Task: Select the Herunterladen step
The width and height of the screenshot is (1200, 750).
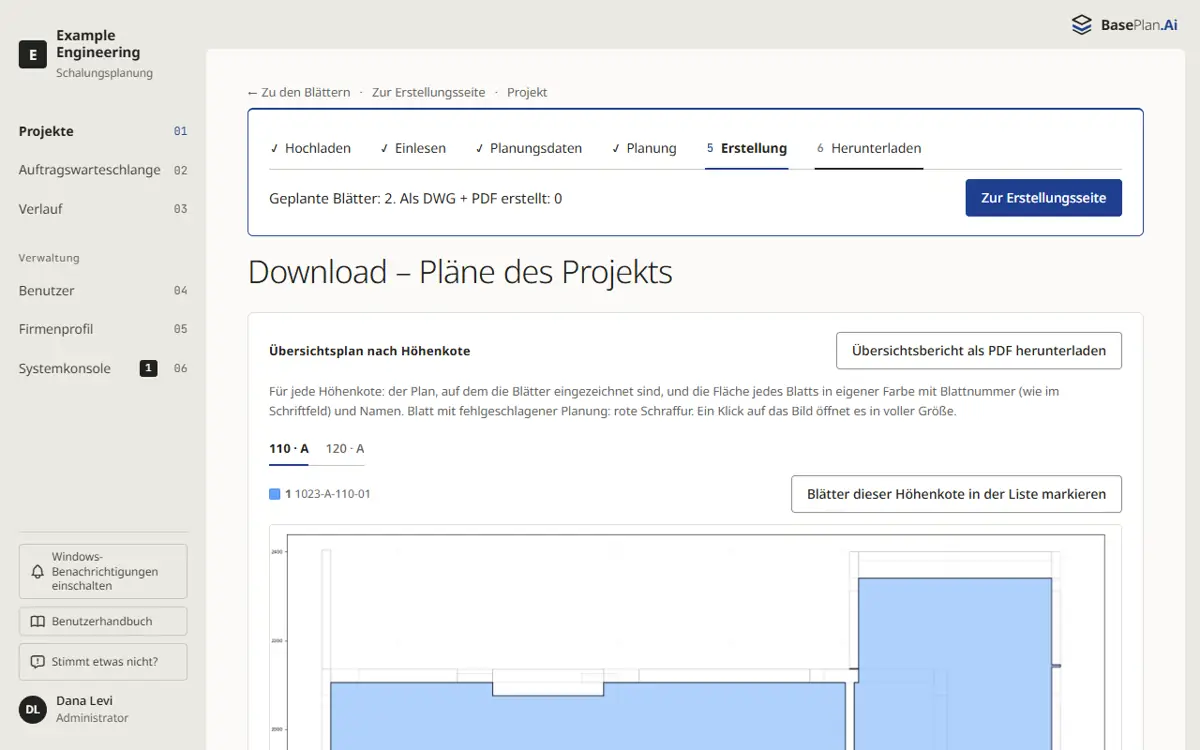Action: [868, 148]
